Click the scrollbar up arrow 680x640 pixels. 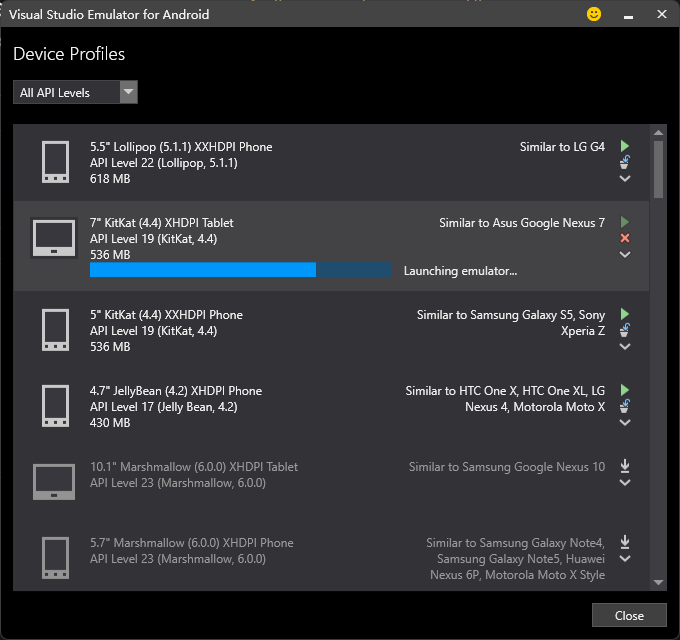[658, 132]
